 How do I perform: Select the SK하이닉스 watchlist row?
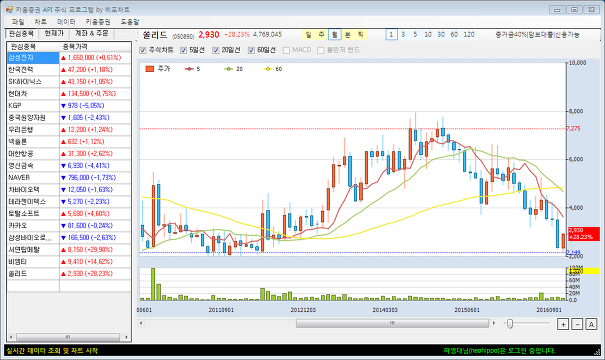click(x=69, y=82)
